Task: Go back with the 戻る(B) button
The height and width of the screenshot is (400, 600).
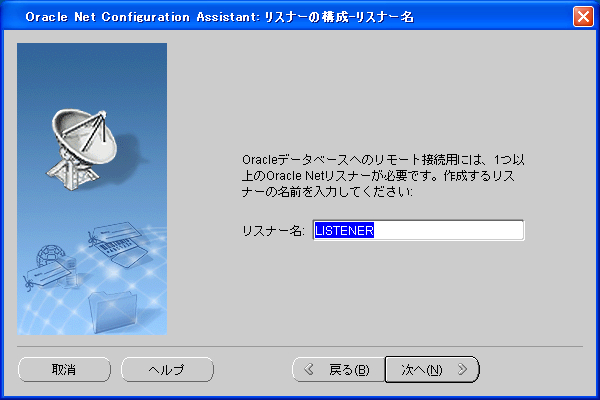Action: (x=338, y=369)
